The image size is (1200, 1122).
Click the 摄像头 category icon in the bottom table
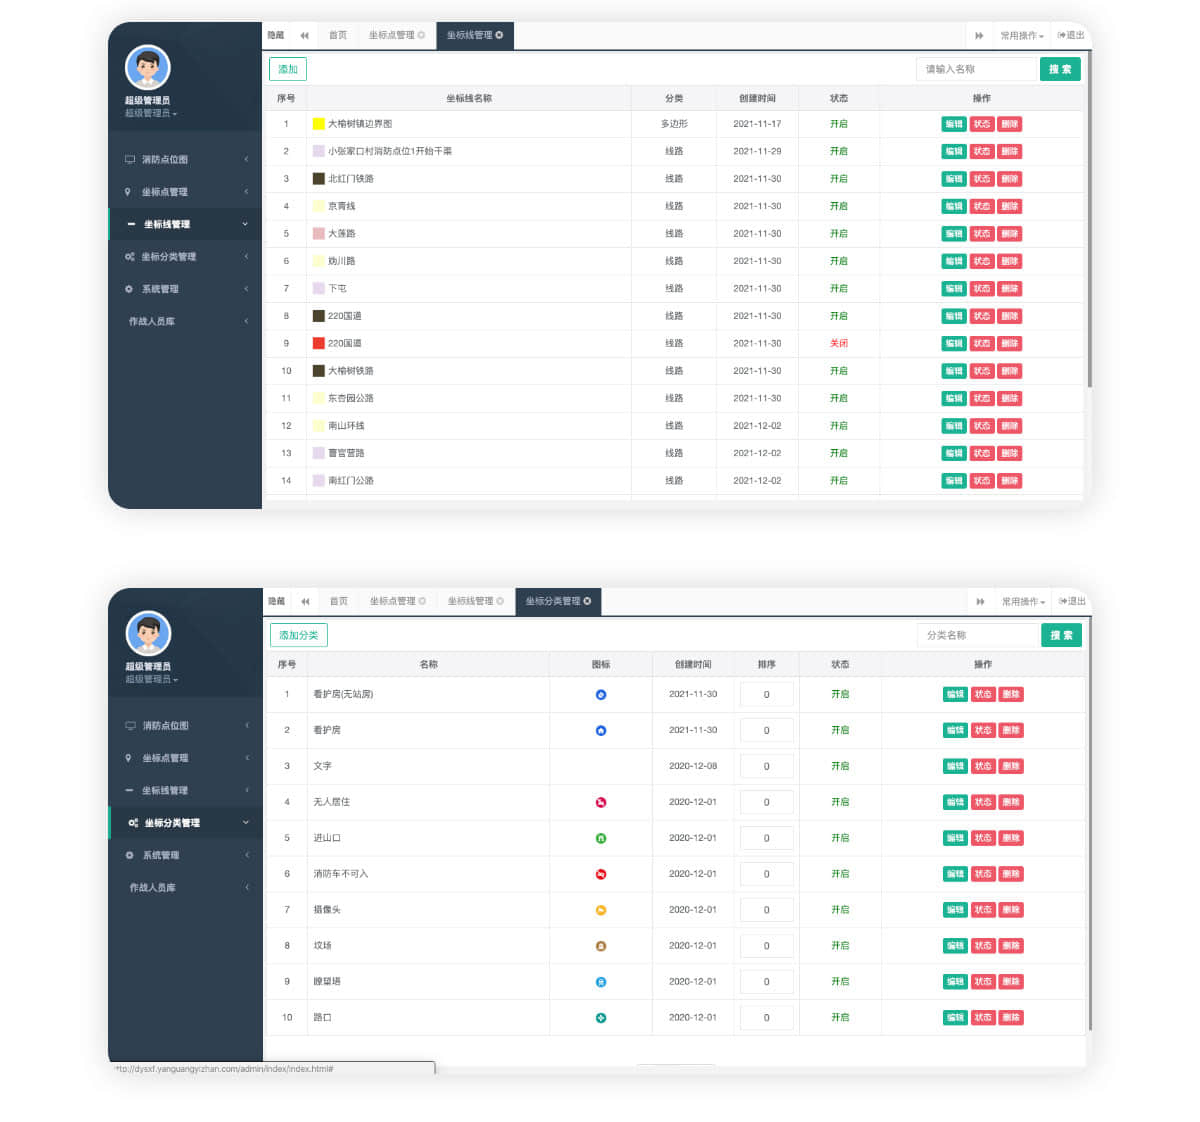pos(601,910)
